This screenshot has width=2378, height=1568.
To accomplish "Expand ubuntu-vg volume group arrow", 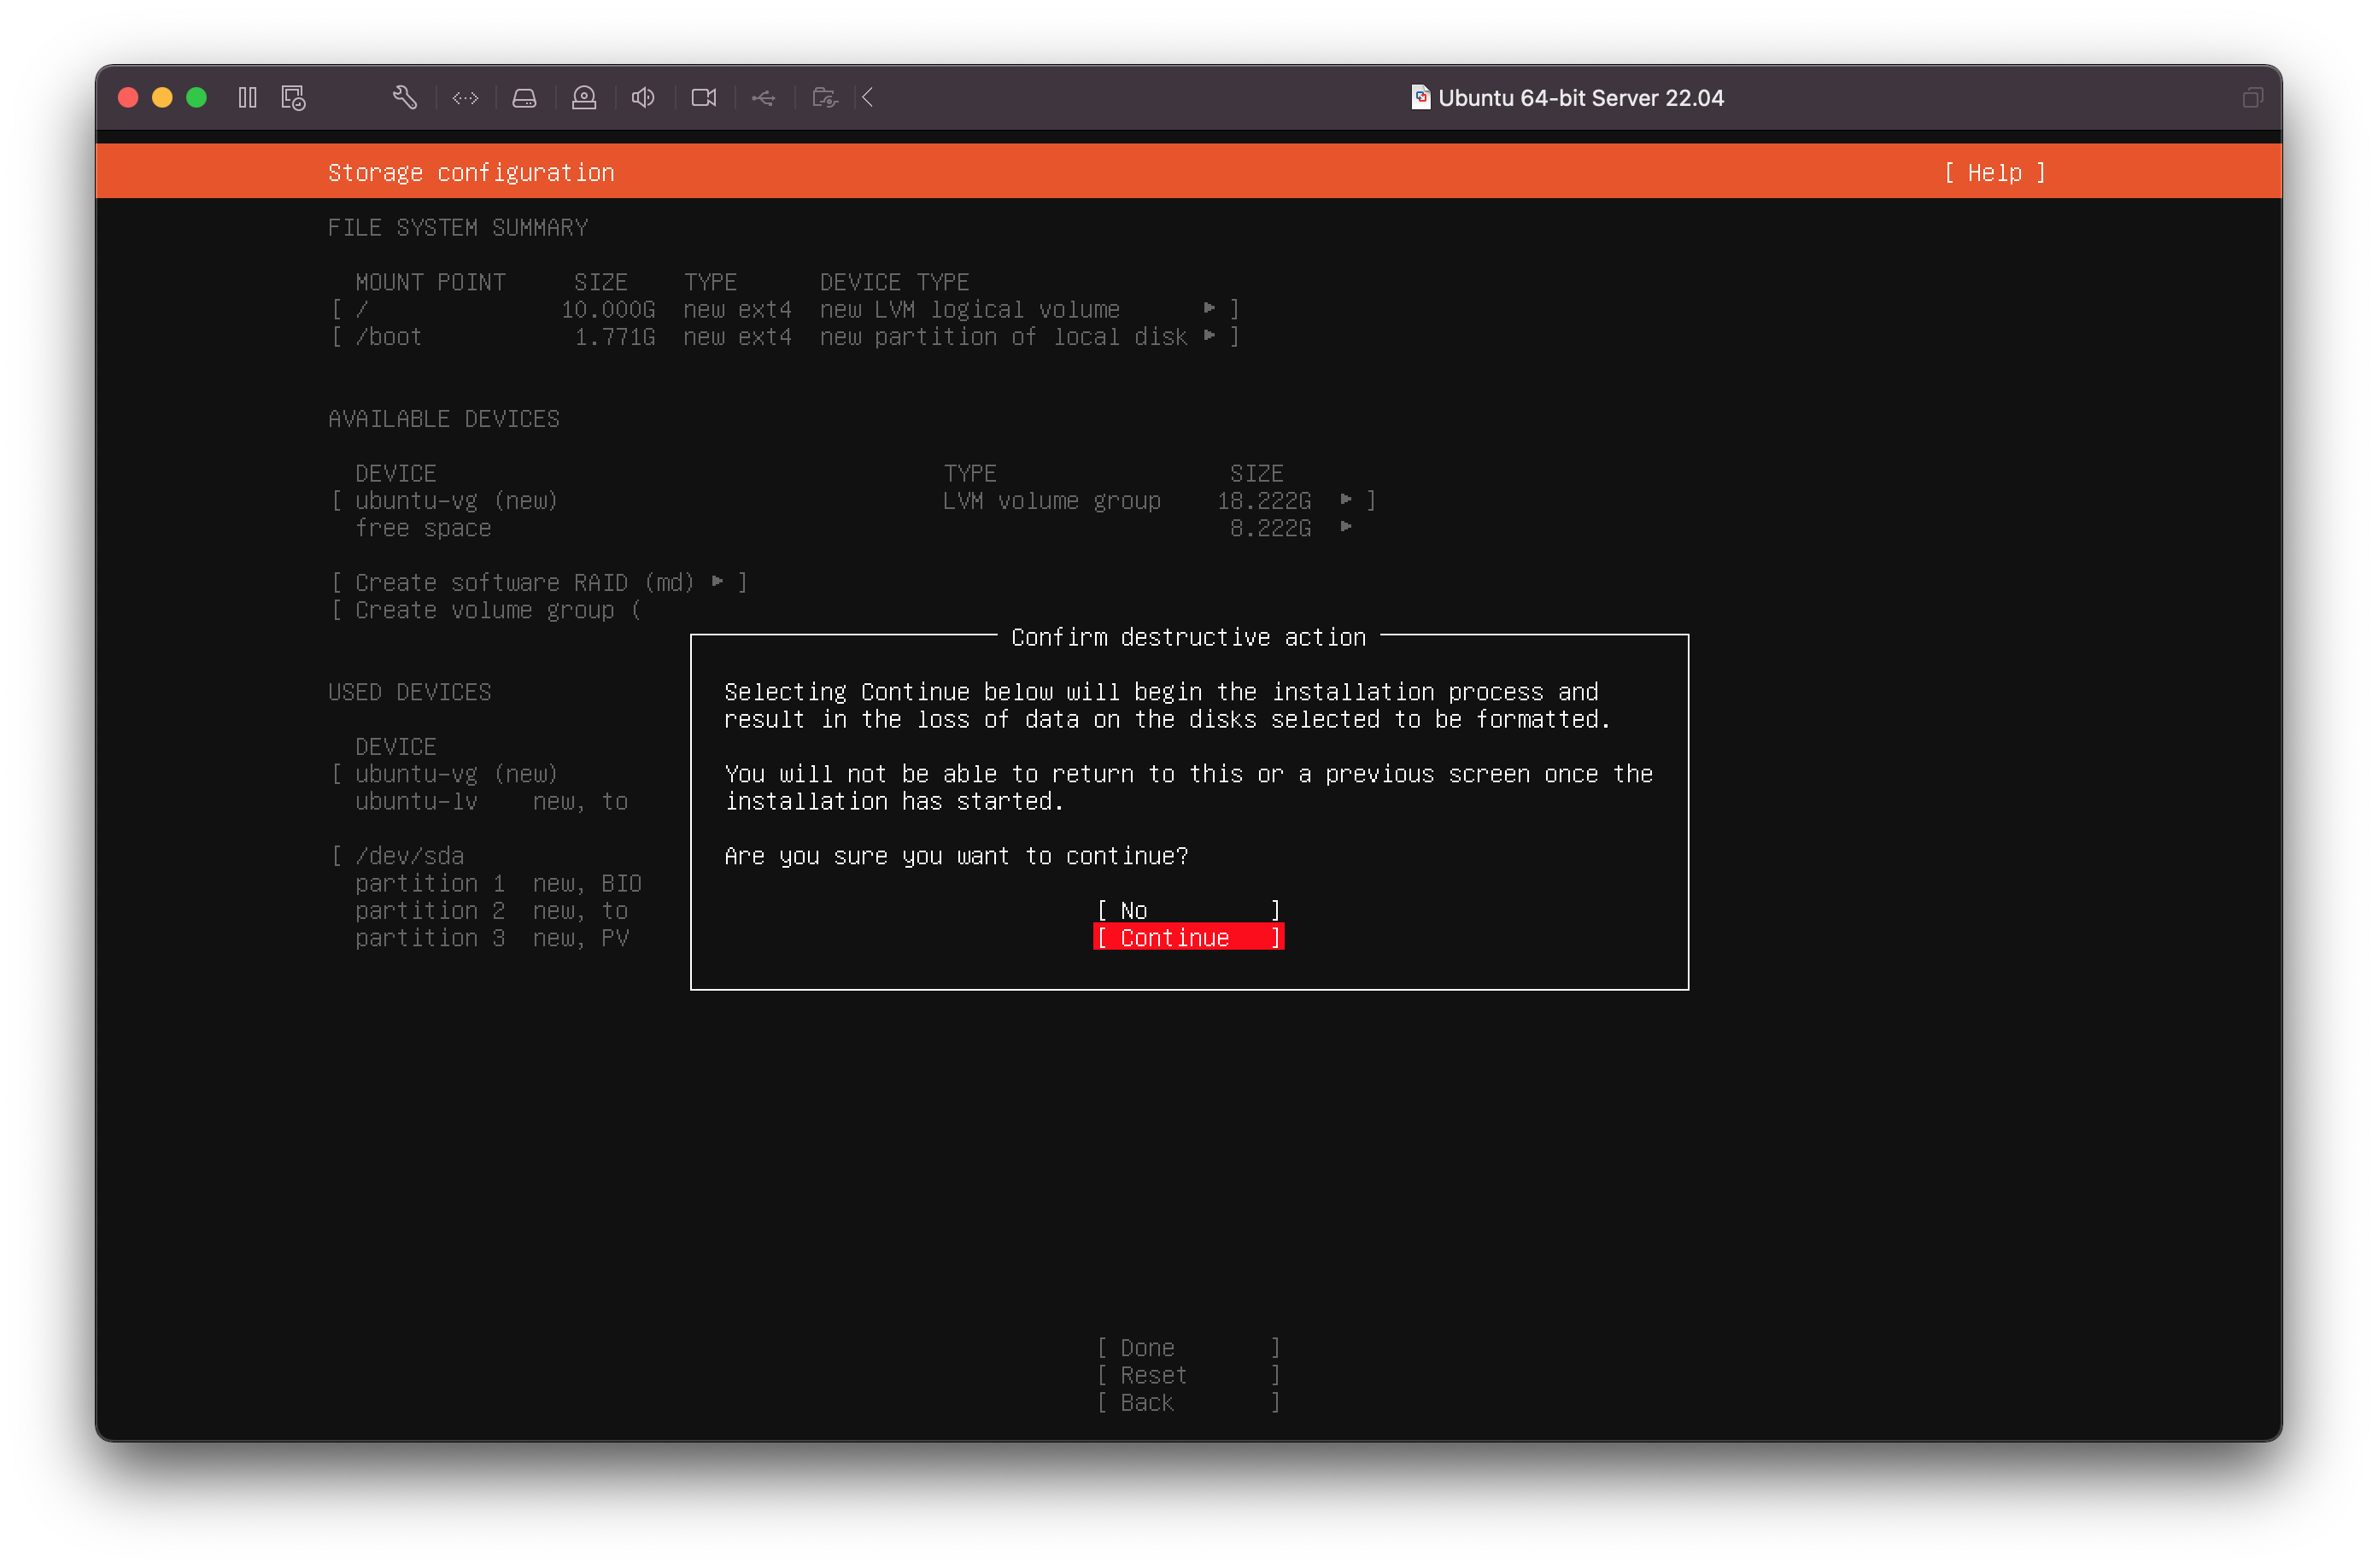I will [x=1346, y=499].
